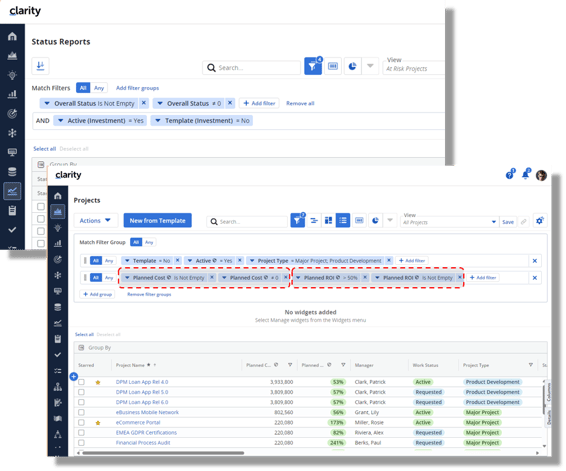Click the New from Template button
Screen dimensions: 566x471
(157, 221)
